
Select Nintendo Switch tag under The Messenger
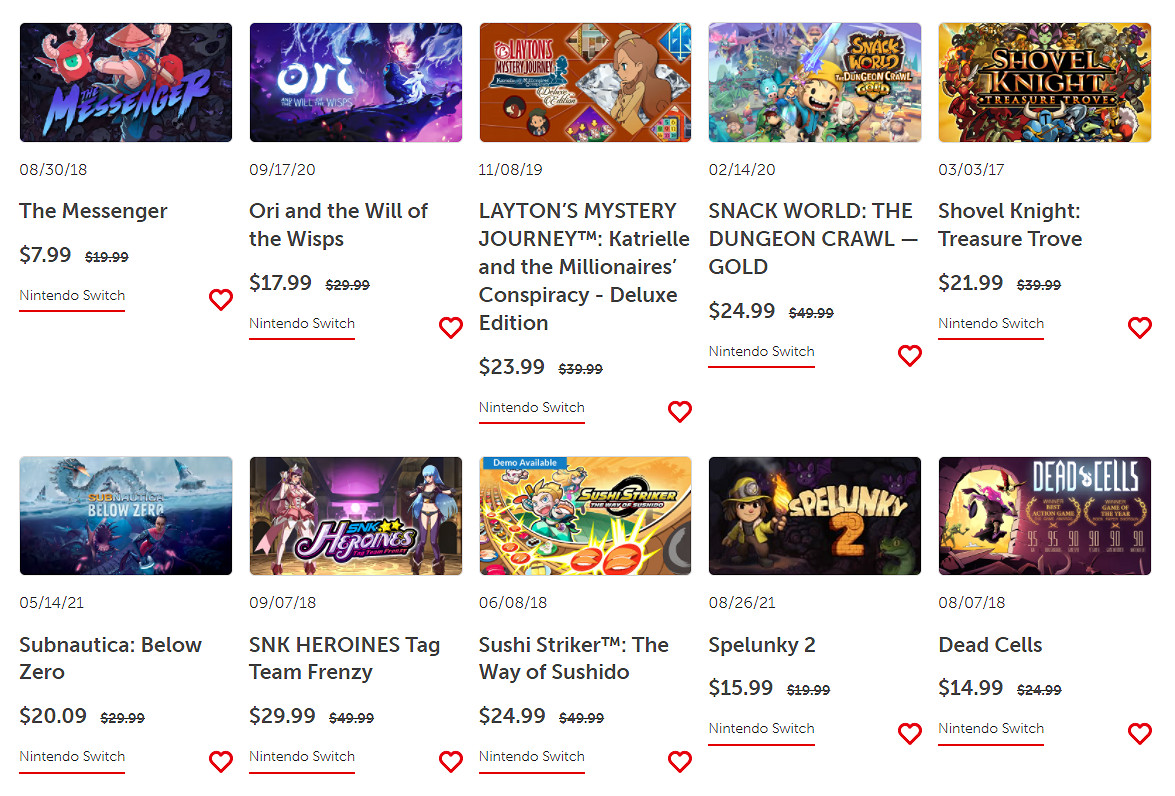[72, 296]
